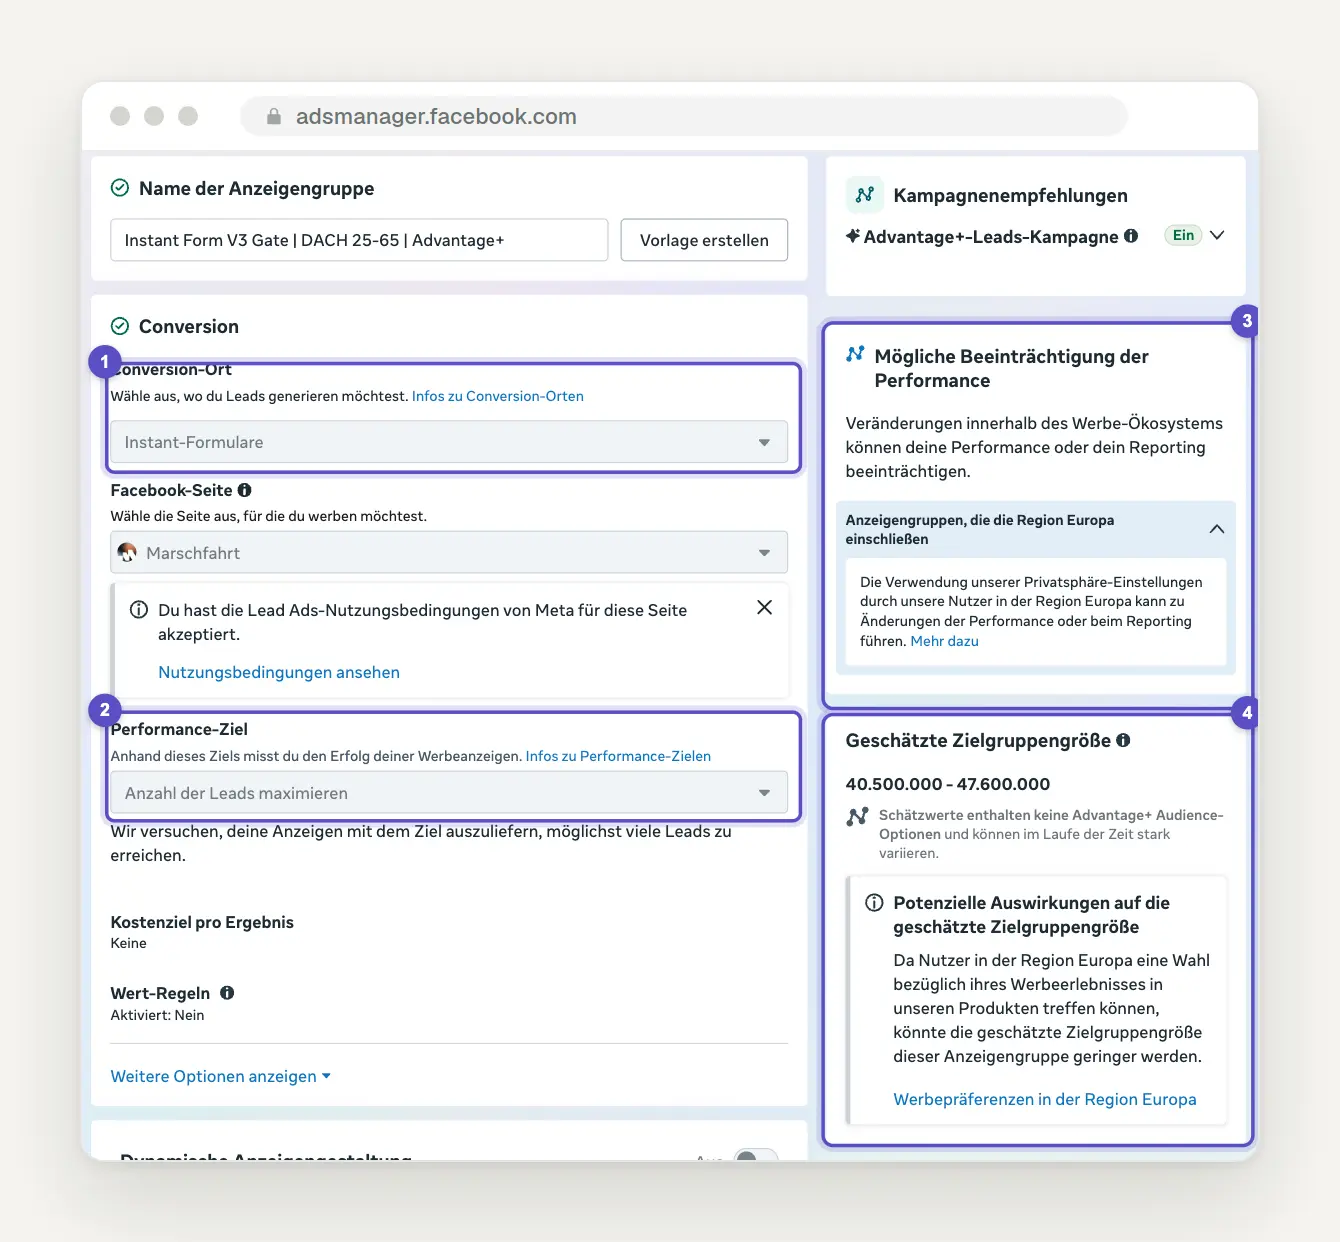The width and height of the screenshot is (1340, 1242).
Task: Click the info icon in Lead Ads notice
Action: pos(139,610)
